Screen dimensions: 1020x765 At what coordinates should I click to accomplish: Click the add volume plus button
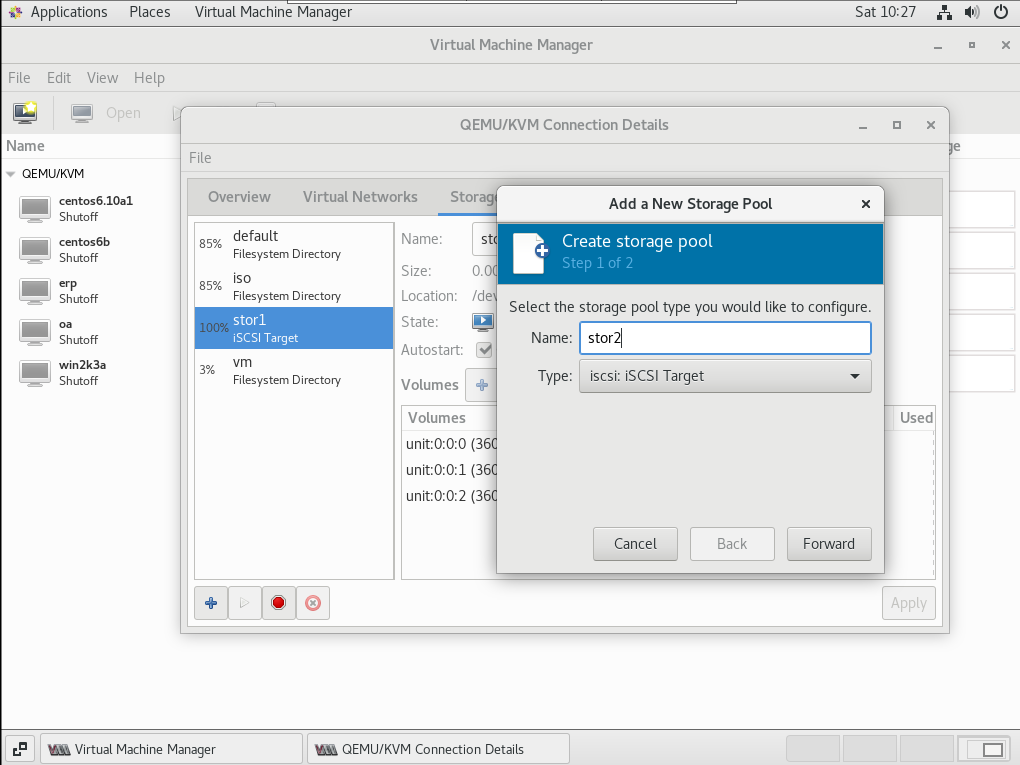pyautogui.click(x=481, y=385)
